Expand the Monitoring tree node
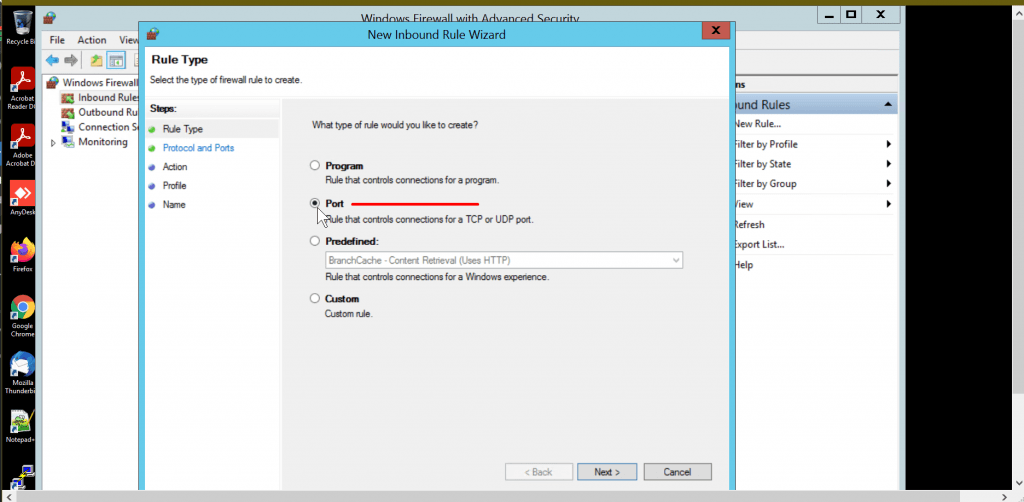The image size is (1024, 502). pos(53,143)
